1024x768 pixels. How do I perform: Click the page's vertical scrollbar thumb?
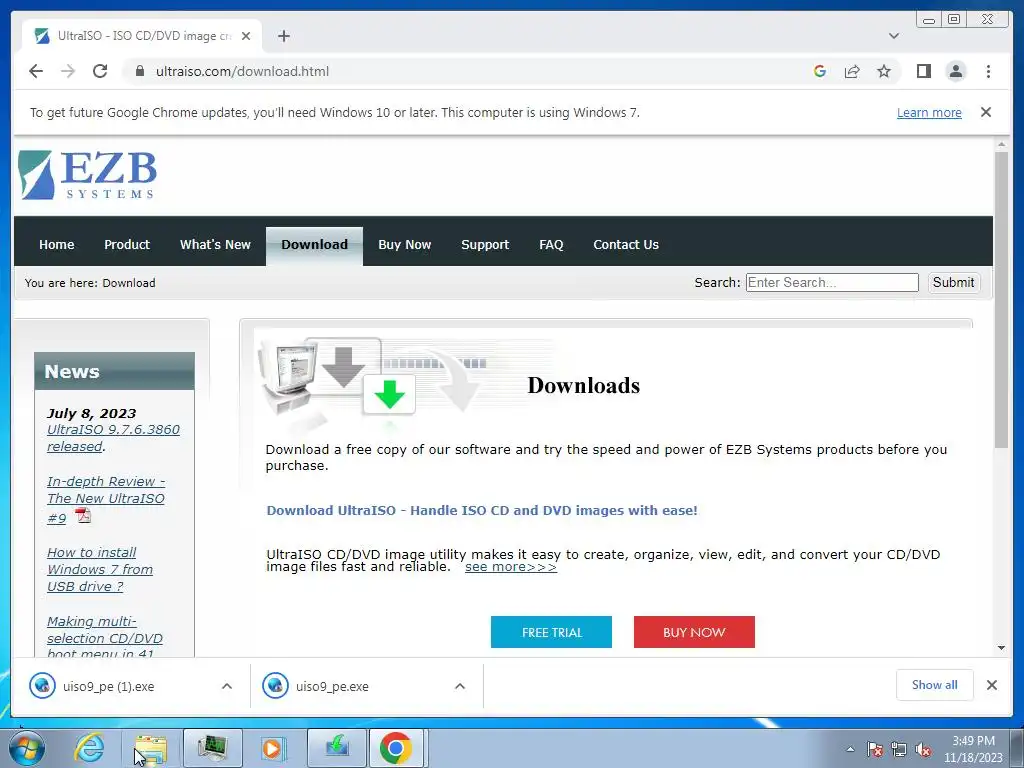1001,299
